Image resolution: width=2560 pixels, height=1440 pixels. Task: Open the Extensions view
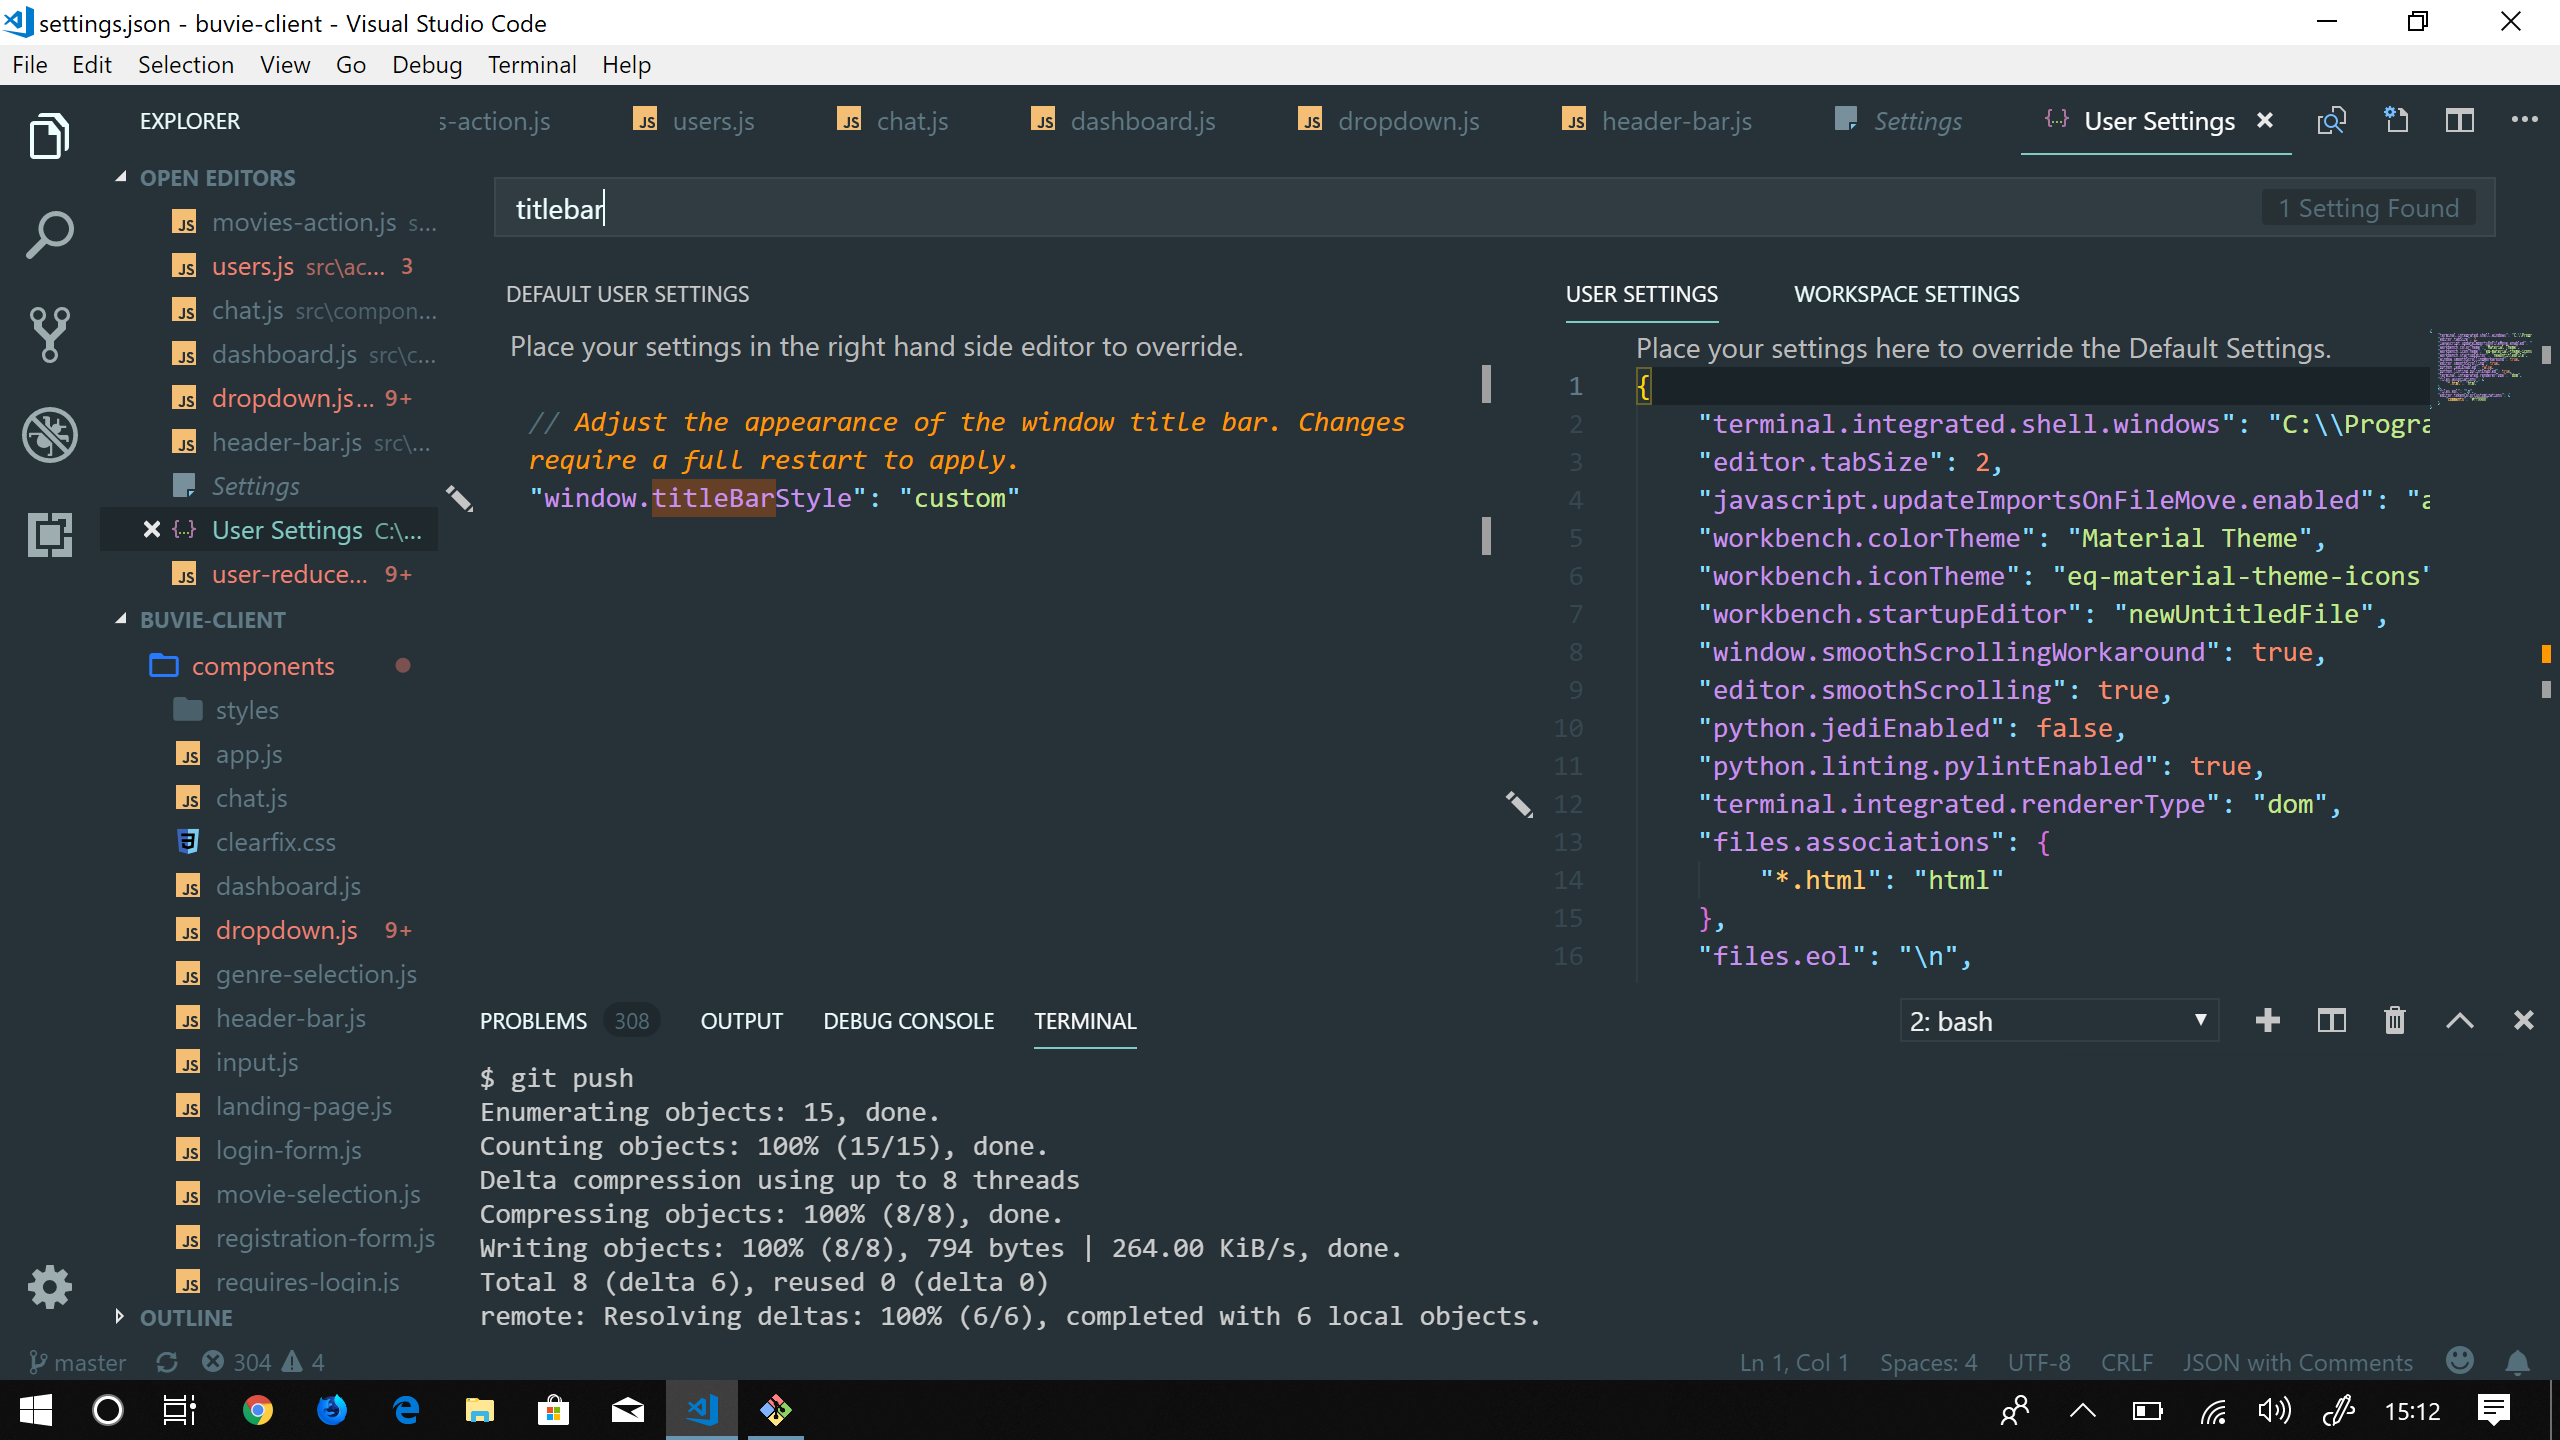[48, 534]
